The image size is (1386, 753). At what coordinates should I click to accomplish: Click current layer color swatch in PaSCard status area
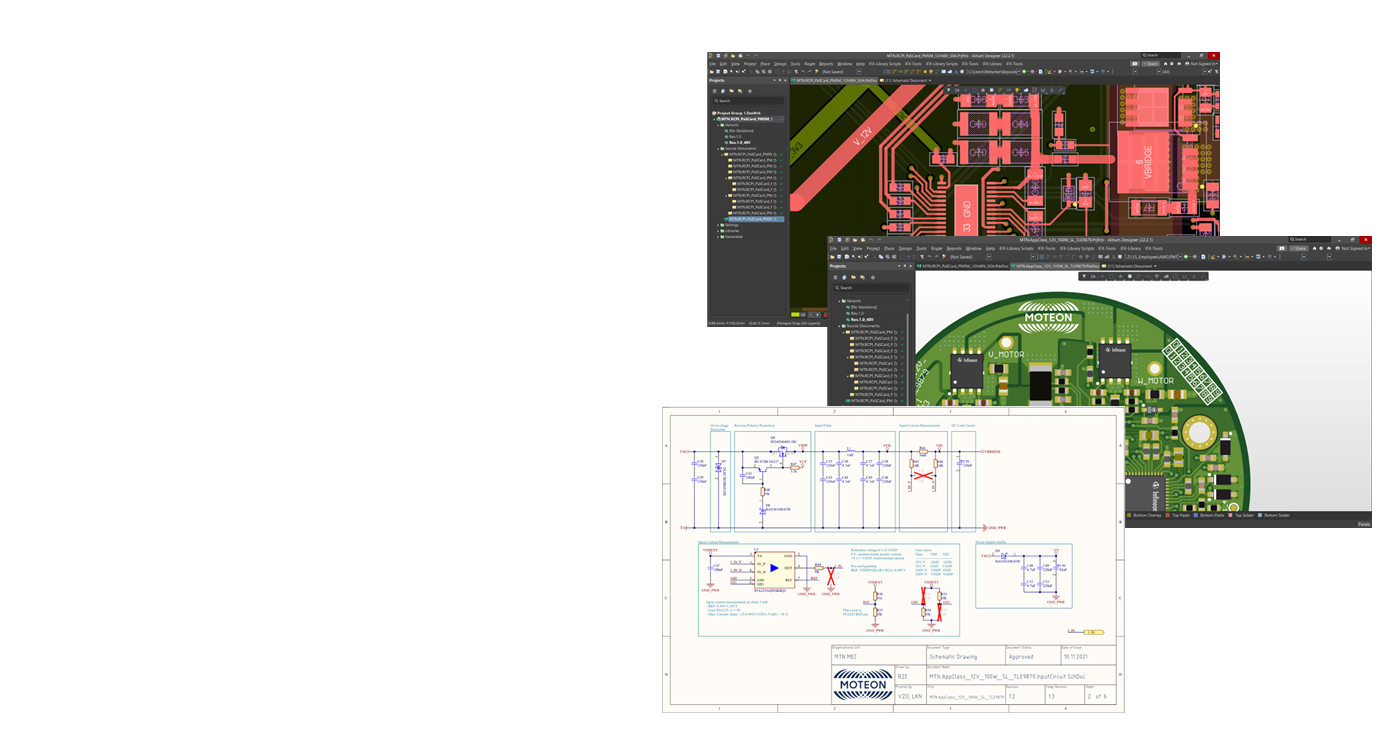(x=795, y=314)
